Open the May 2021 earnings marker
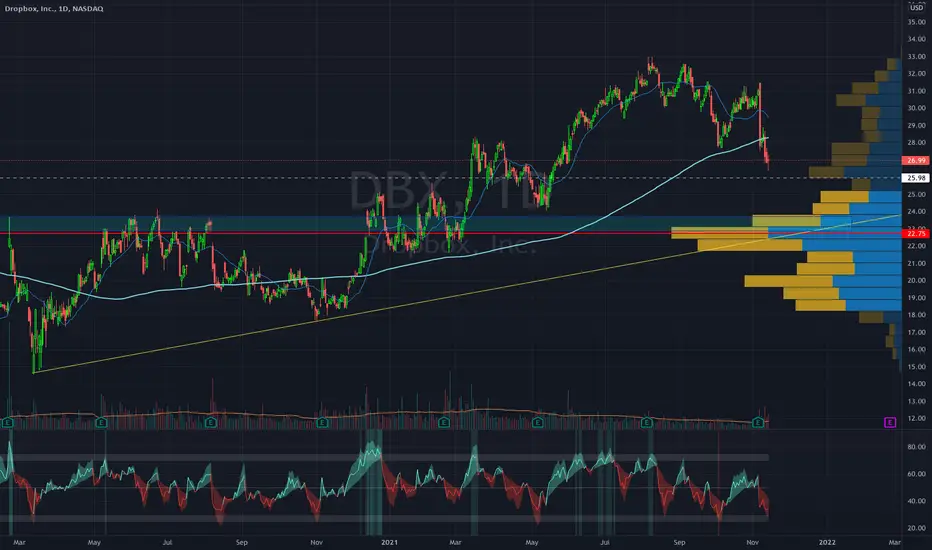 [x=538, y=423]
